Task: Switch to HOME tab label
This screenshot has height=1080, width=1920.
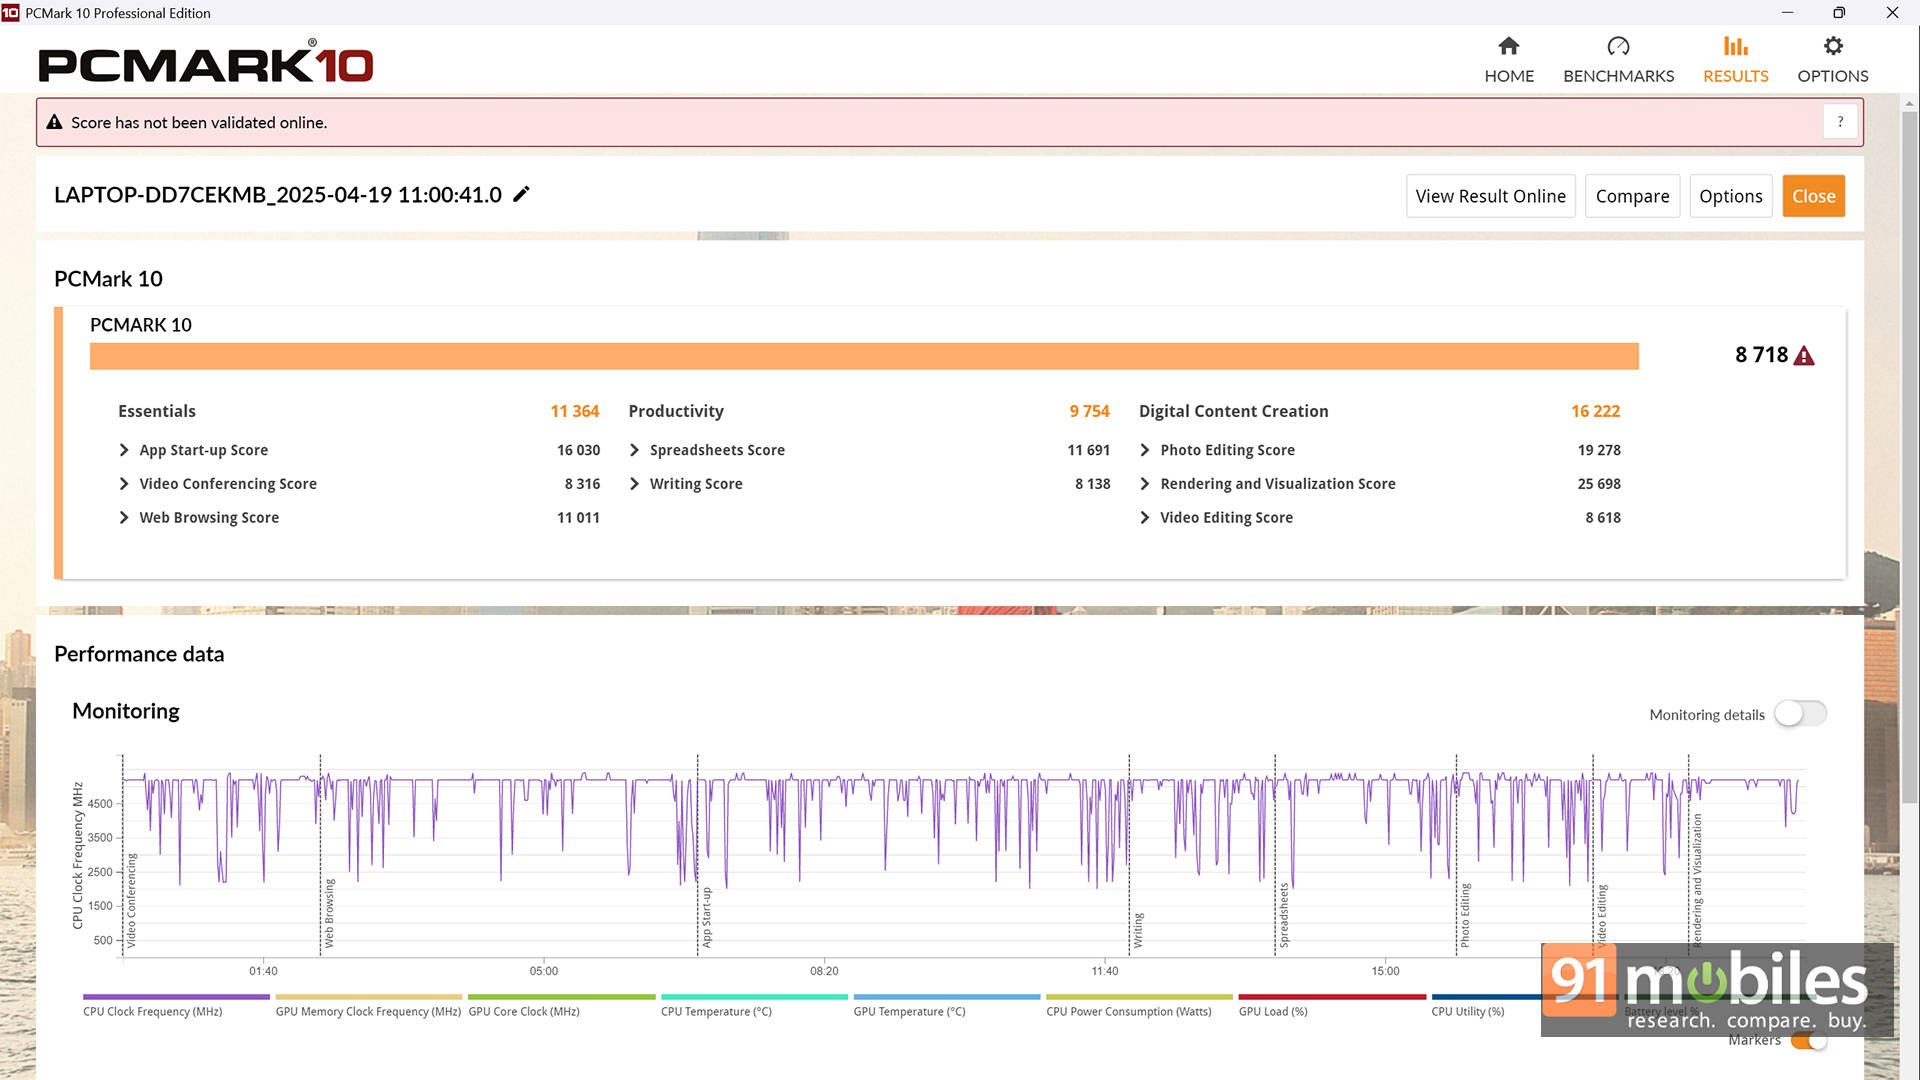Action: (1508, 76)
